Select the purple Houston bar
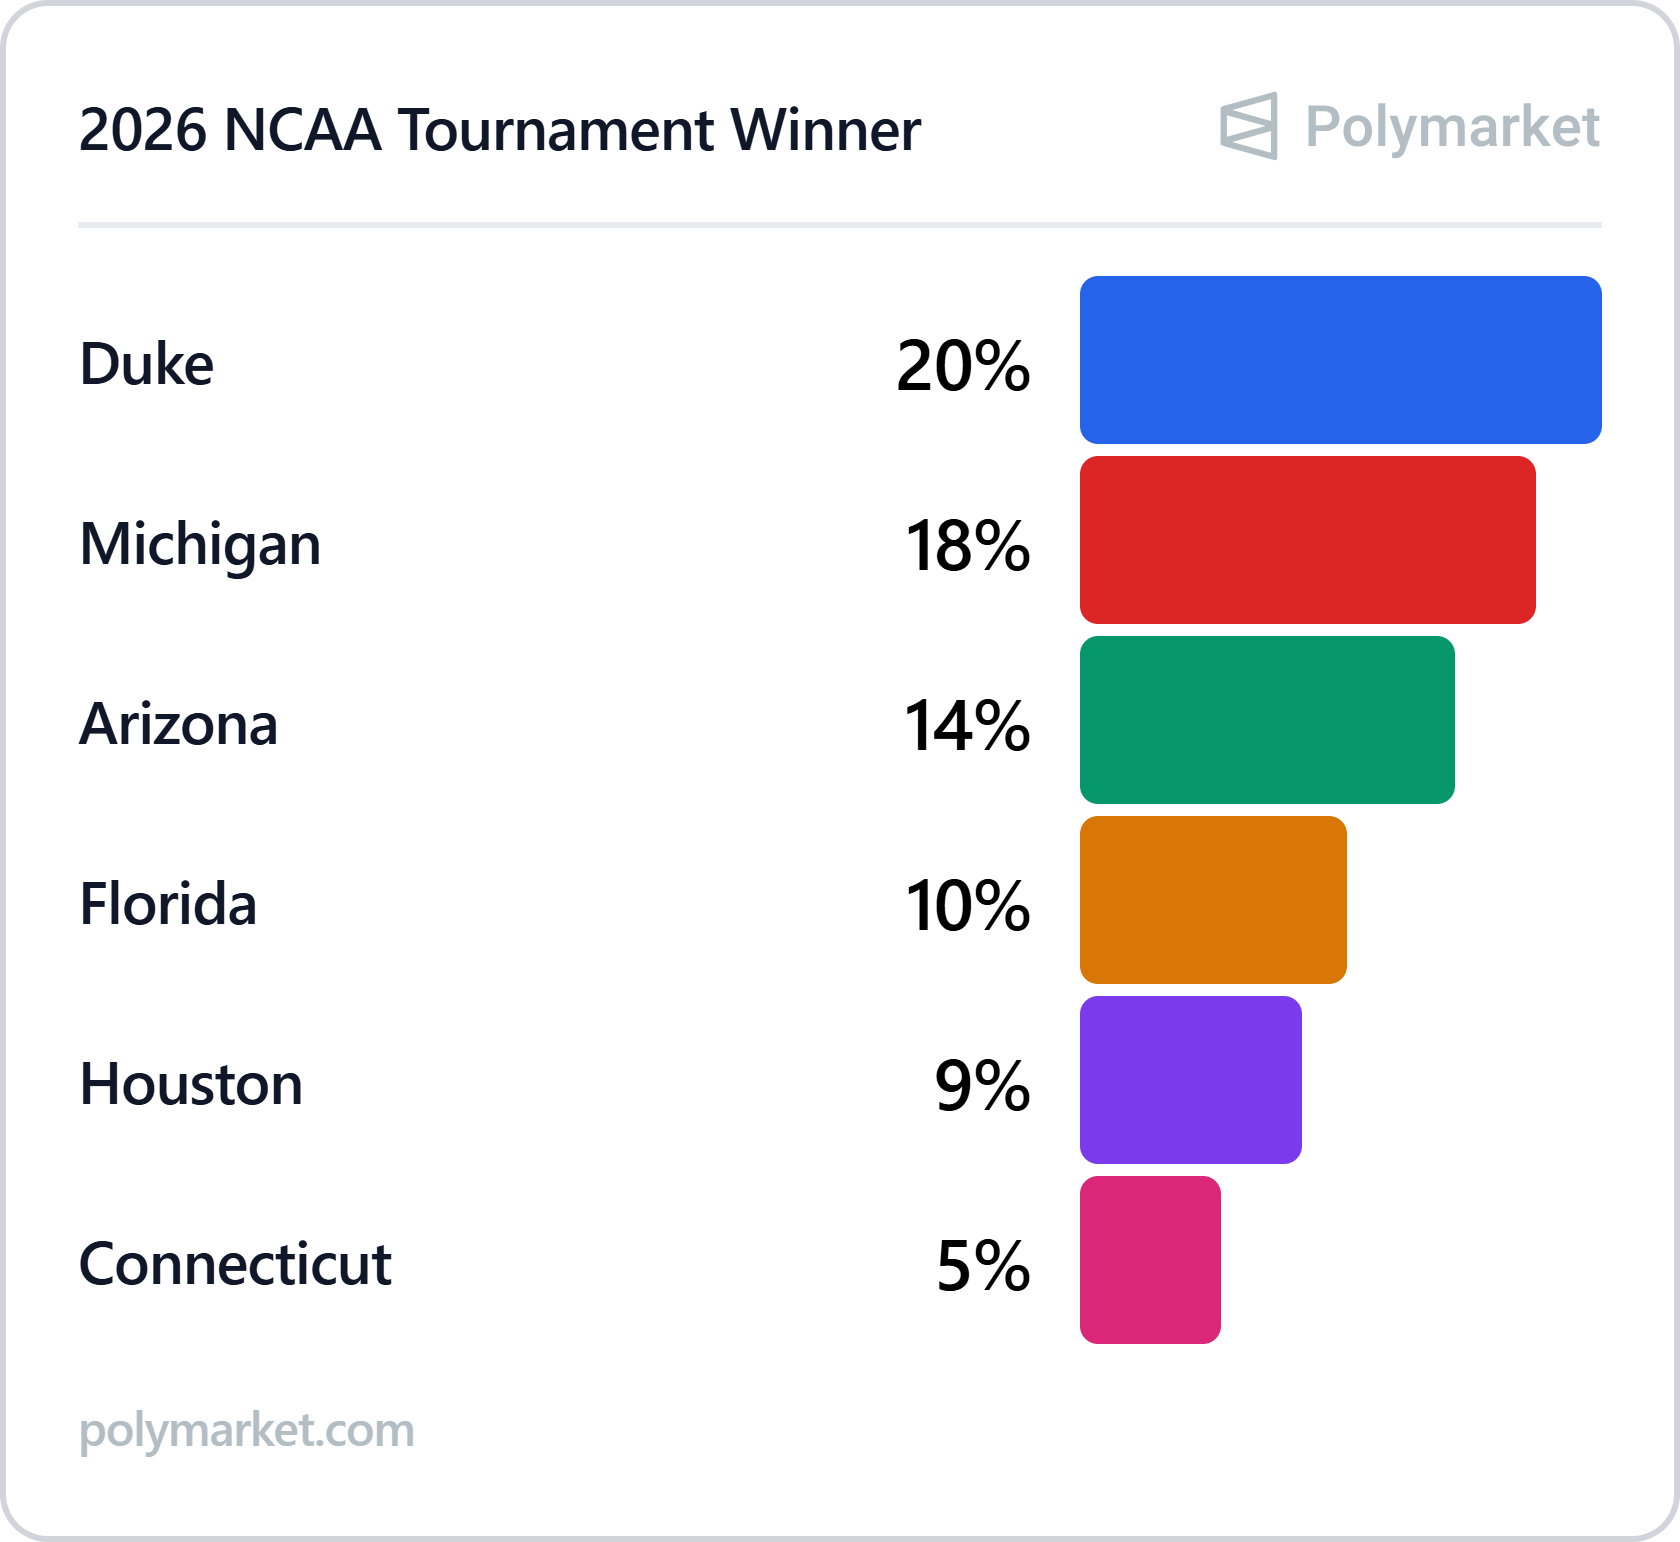Screen dimensions: 1680x1542 pos(1190,1080)
